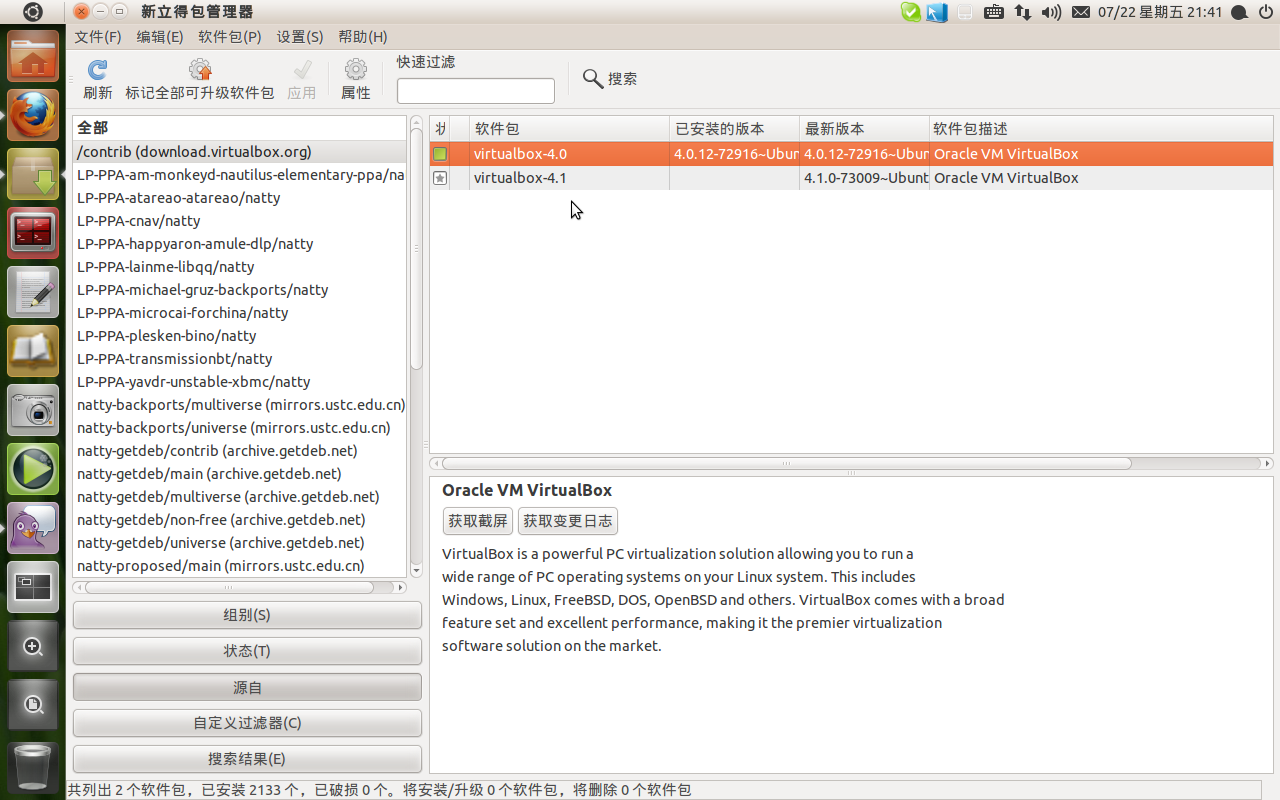Launch the green play media player icon
The image size is (1280, 800).
point(33,469)
